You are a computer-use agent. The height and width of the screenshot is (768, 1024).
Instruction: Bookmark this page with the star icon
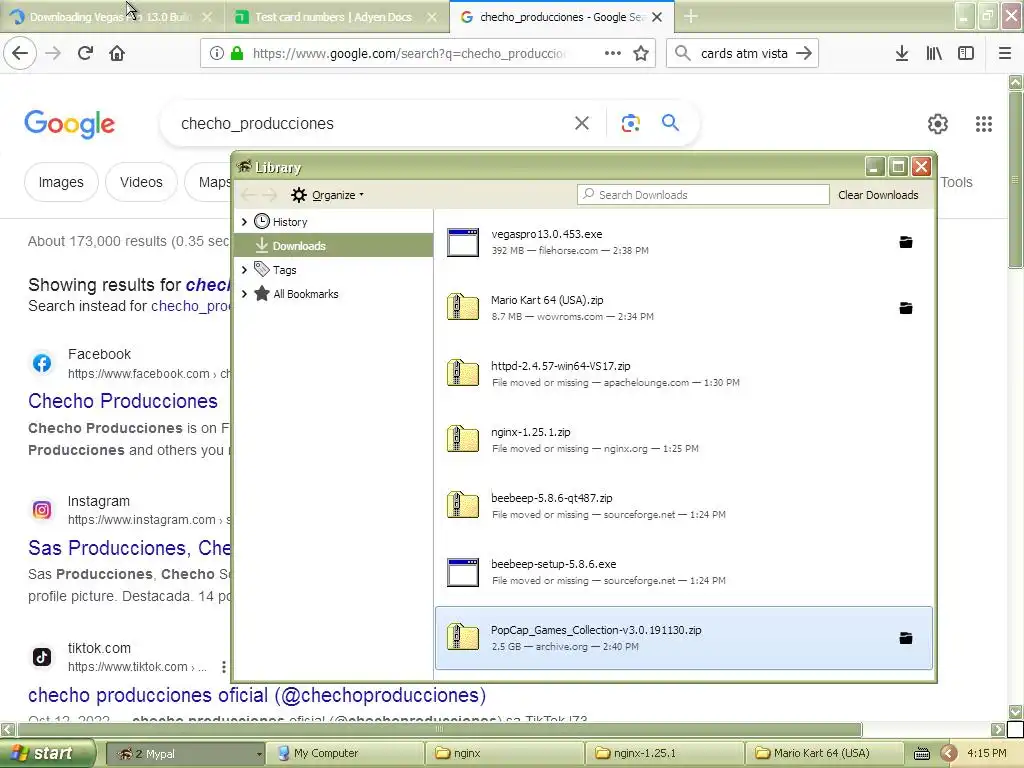[641, 53]
